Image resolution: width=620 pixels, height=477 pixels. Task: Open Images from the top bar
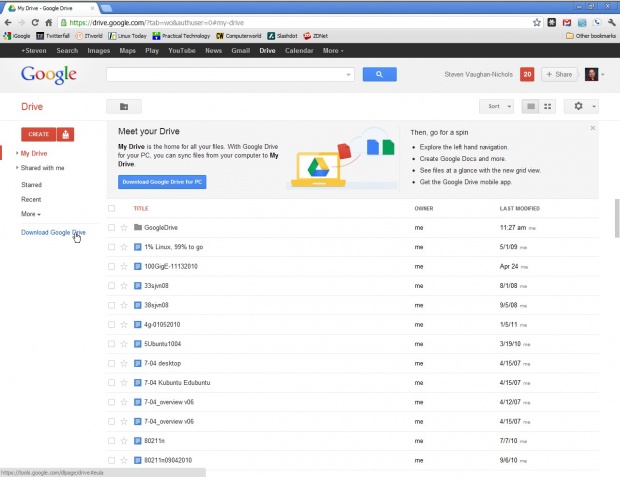tap(98, 51)
